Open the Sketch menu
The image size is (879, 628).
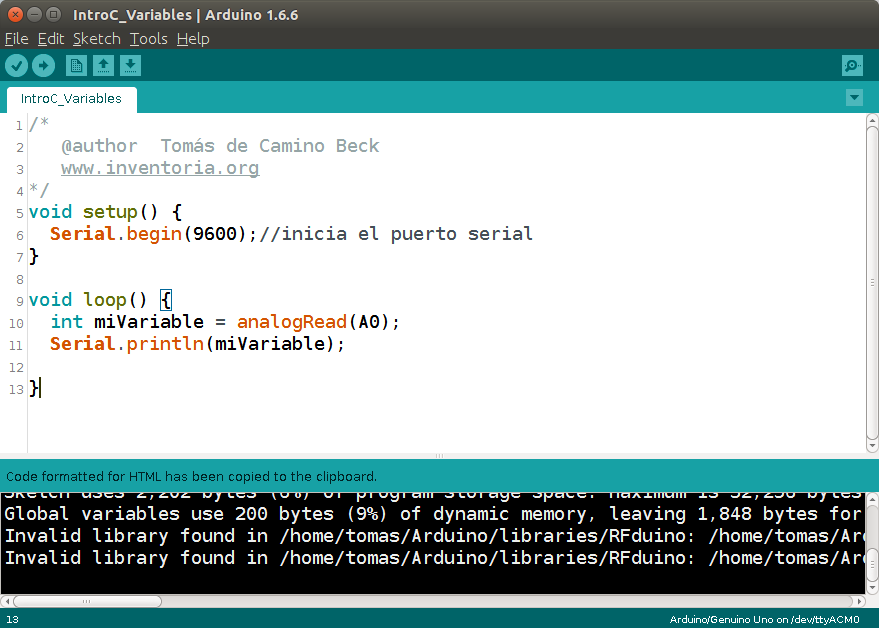[x=96, y=39]
